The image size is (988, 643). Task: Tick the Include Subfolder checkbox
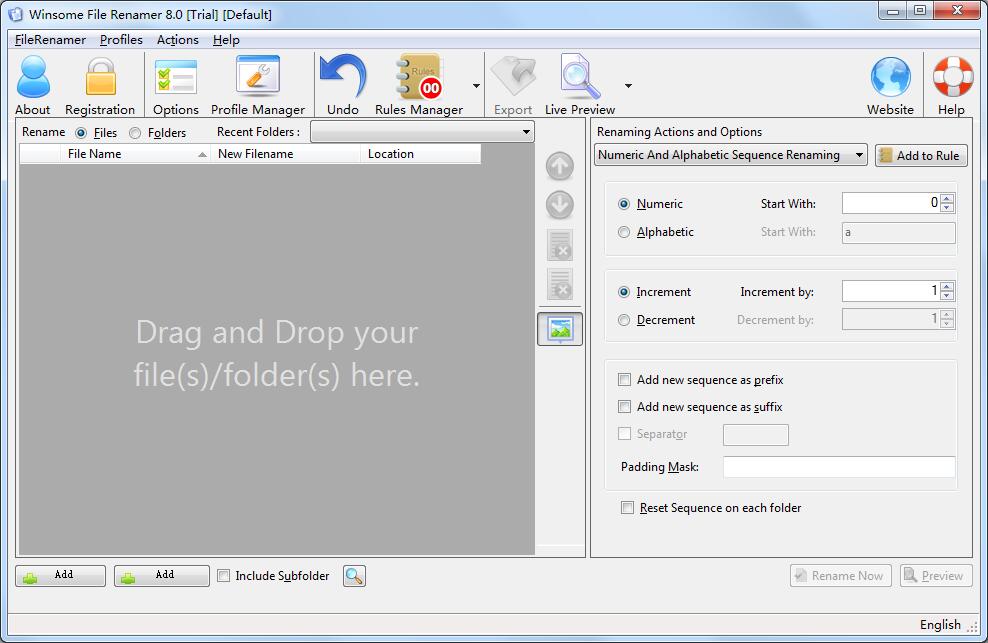[224, 576]
